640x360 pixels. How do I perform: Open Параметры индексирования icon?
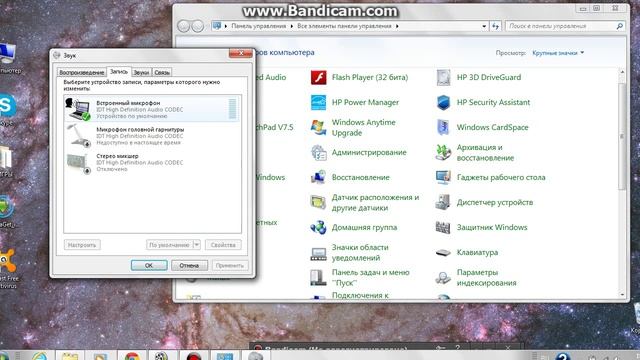(443, 278)
